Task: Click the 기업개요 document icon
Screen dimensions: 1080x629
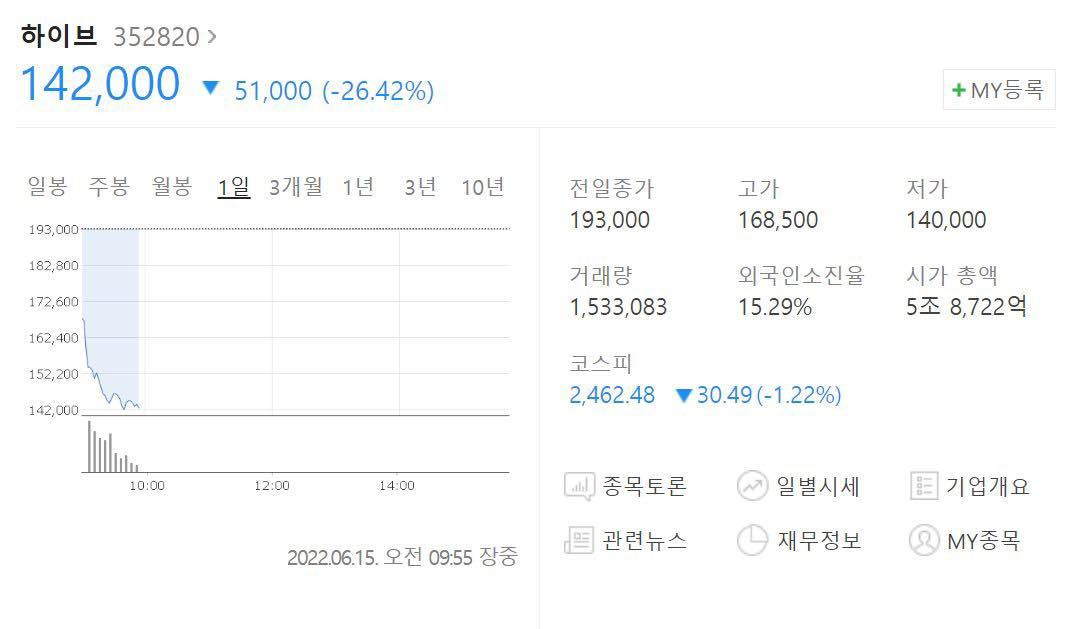Action: click(x=923, y=487)
